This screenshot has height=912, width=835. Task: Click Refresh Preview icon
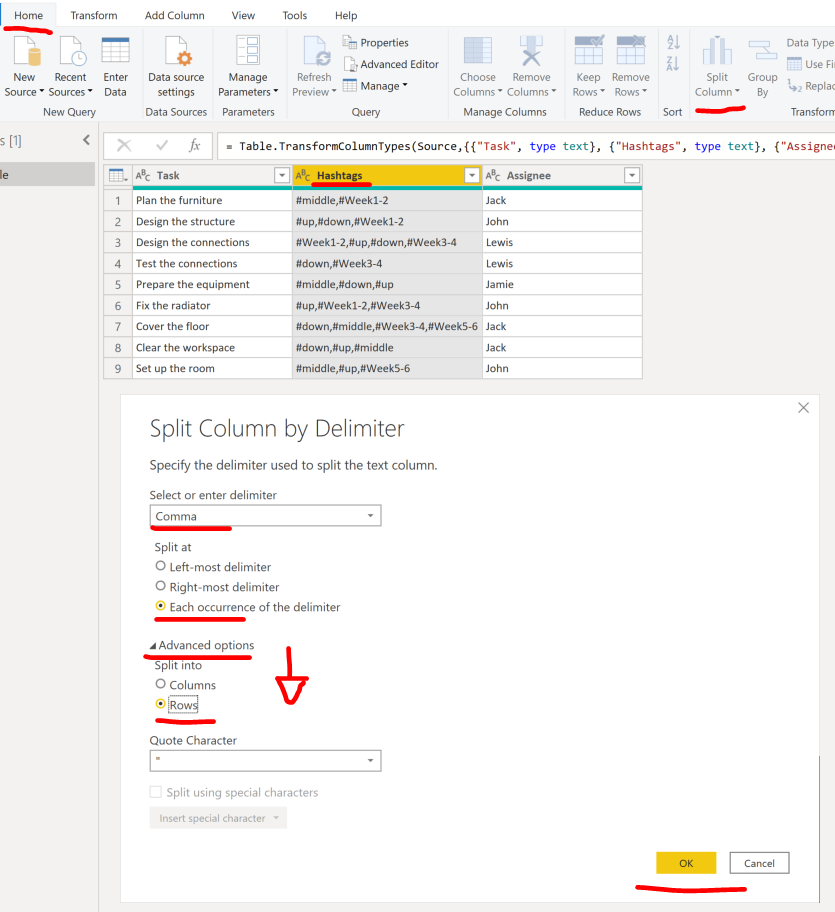pyautogui.click(x=315, y=51)
